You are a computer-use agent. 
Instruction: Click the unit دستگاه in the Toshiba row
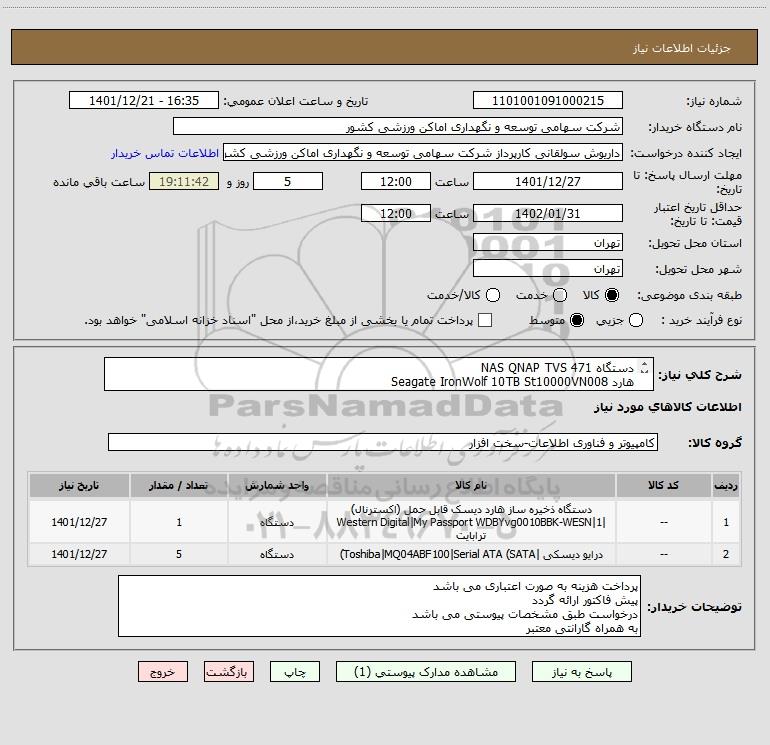[277, 554]
